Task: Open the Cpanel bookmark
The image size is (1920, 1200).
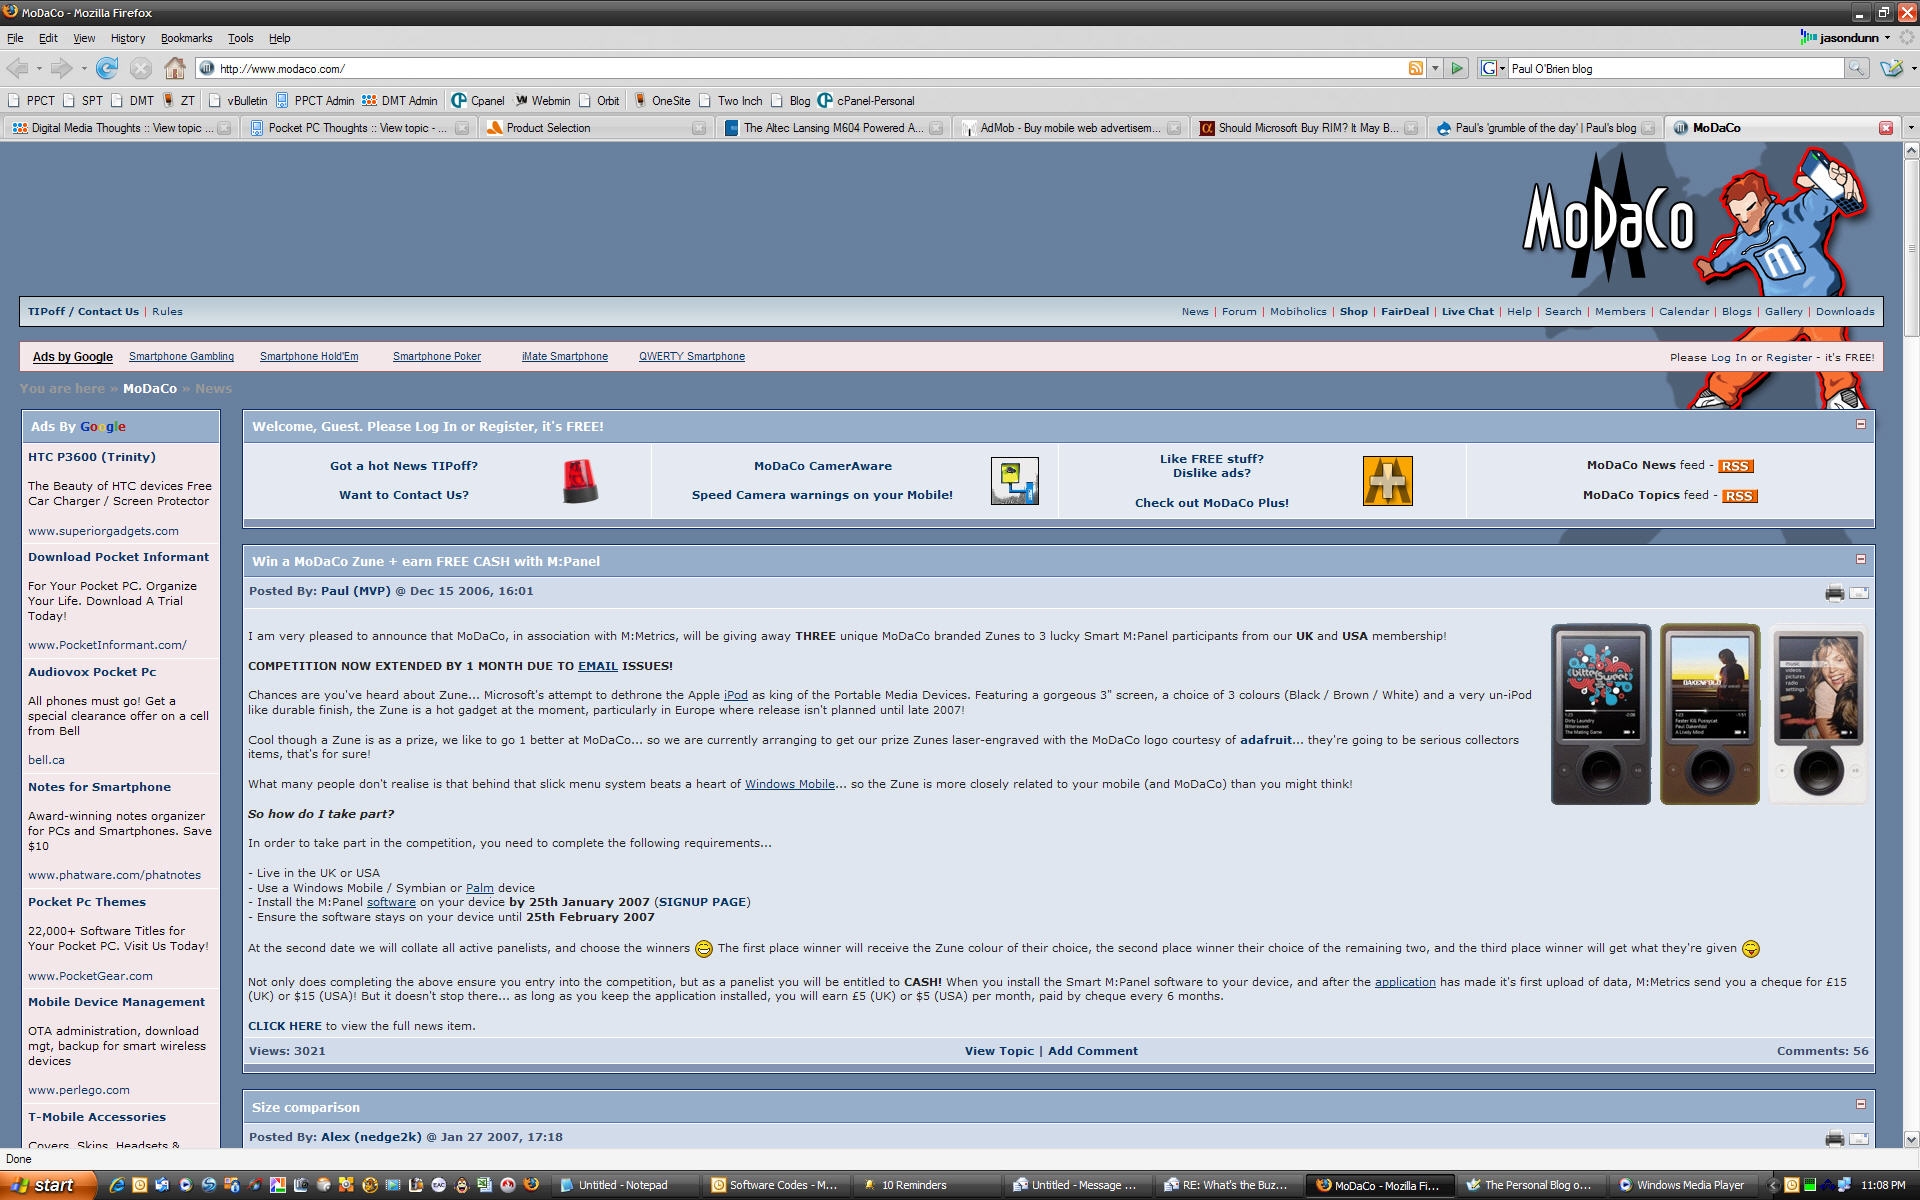Action: (477, 100)
